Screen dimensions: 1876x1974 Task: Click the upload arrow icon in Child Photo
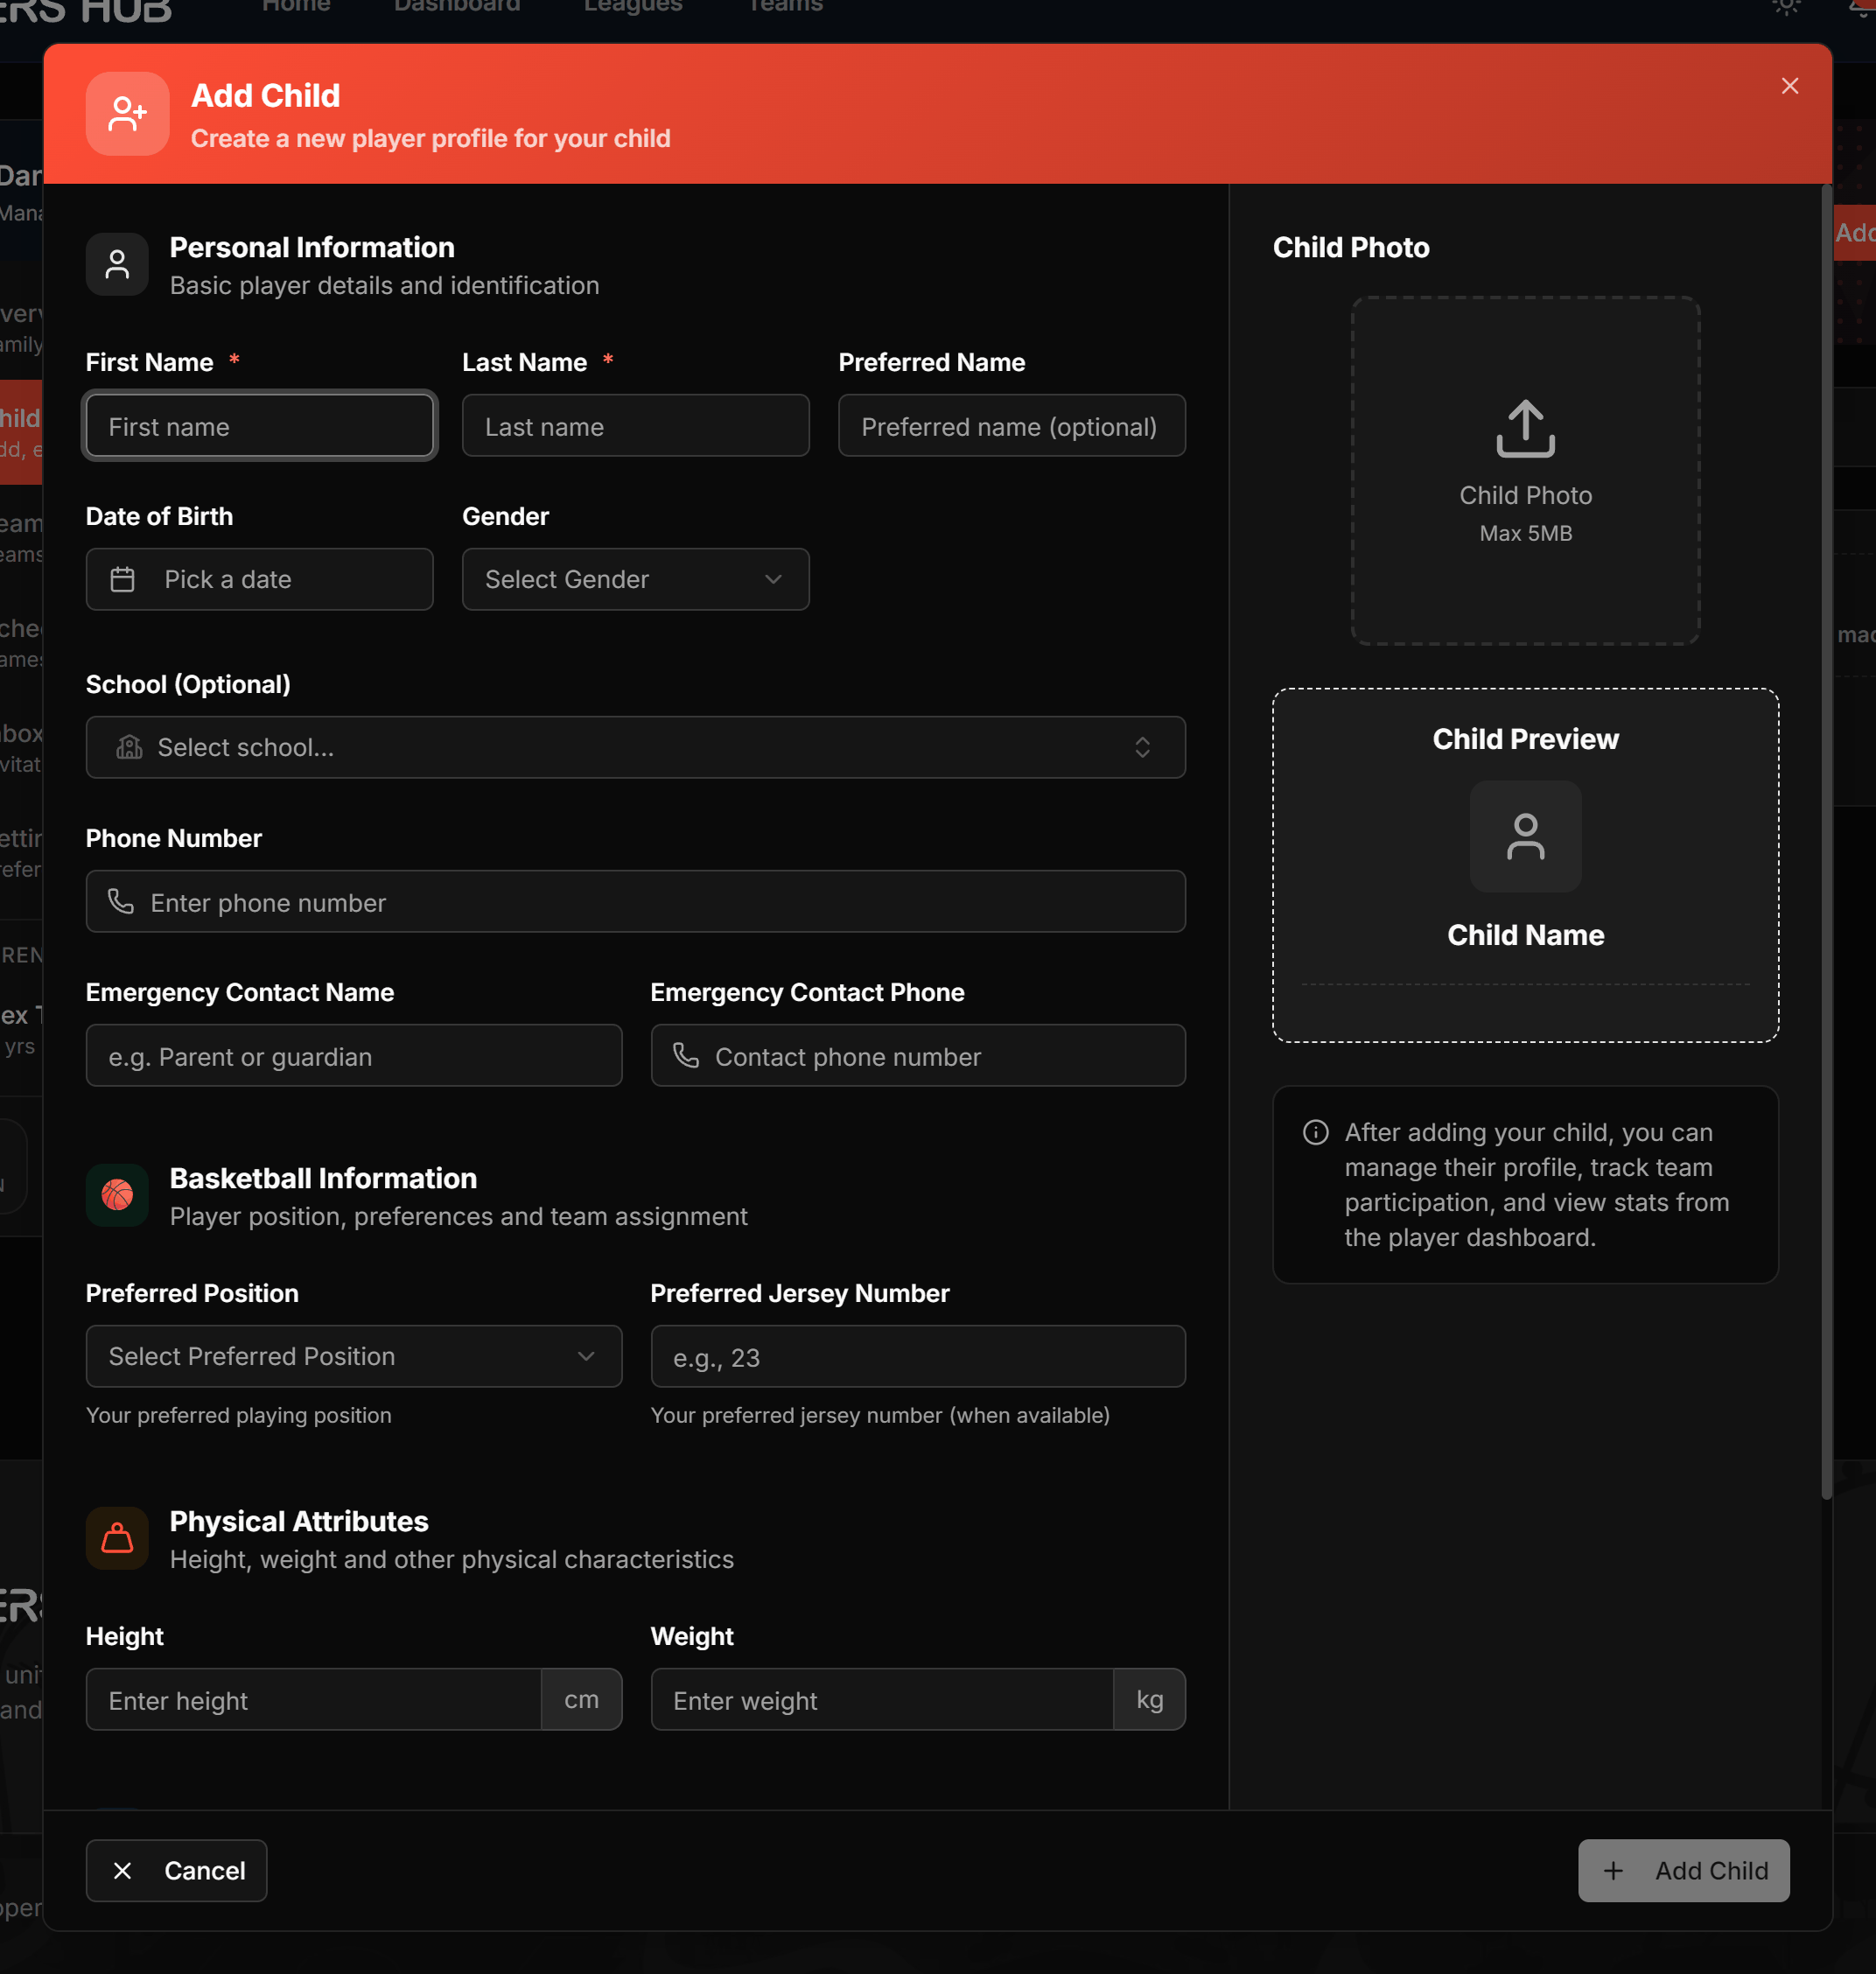point(1525,428)
